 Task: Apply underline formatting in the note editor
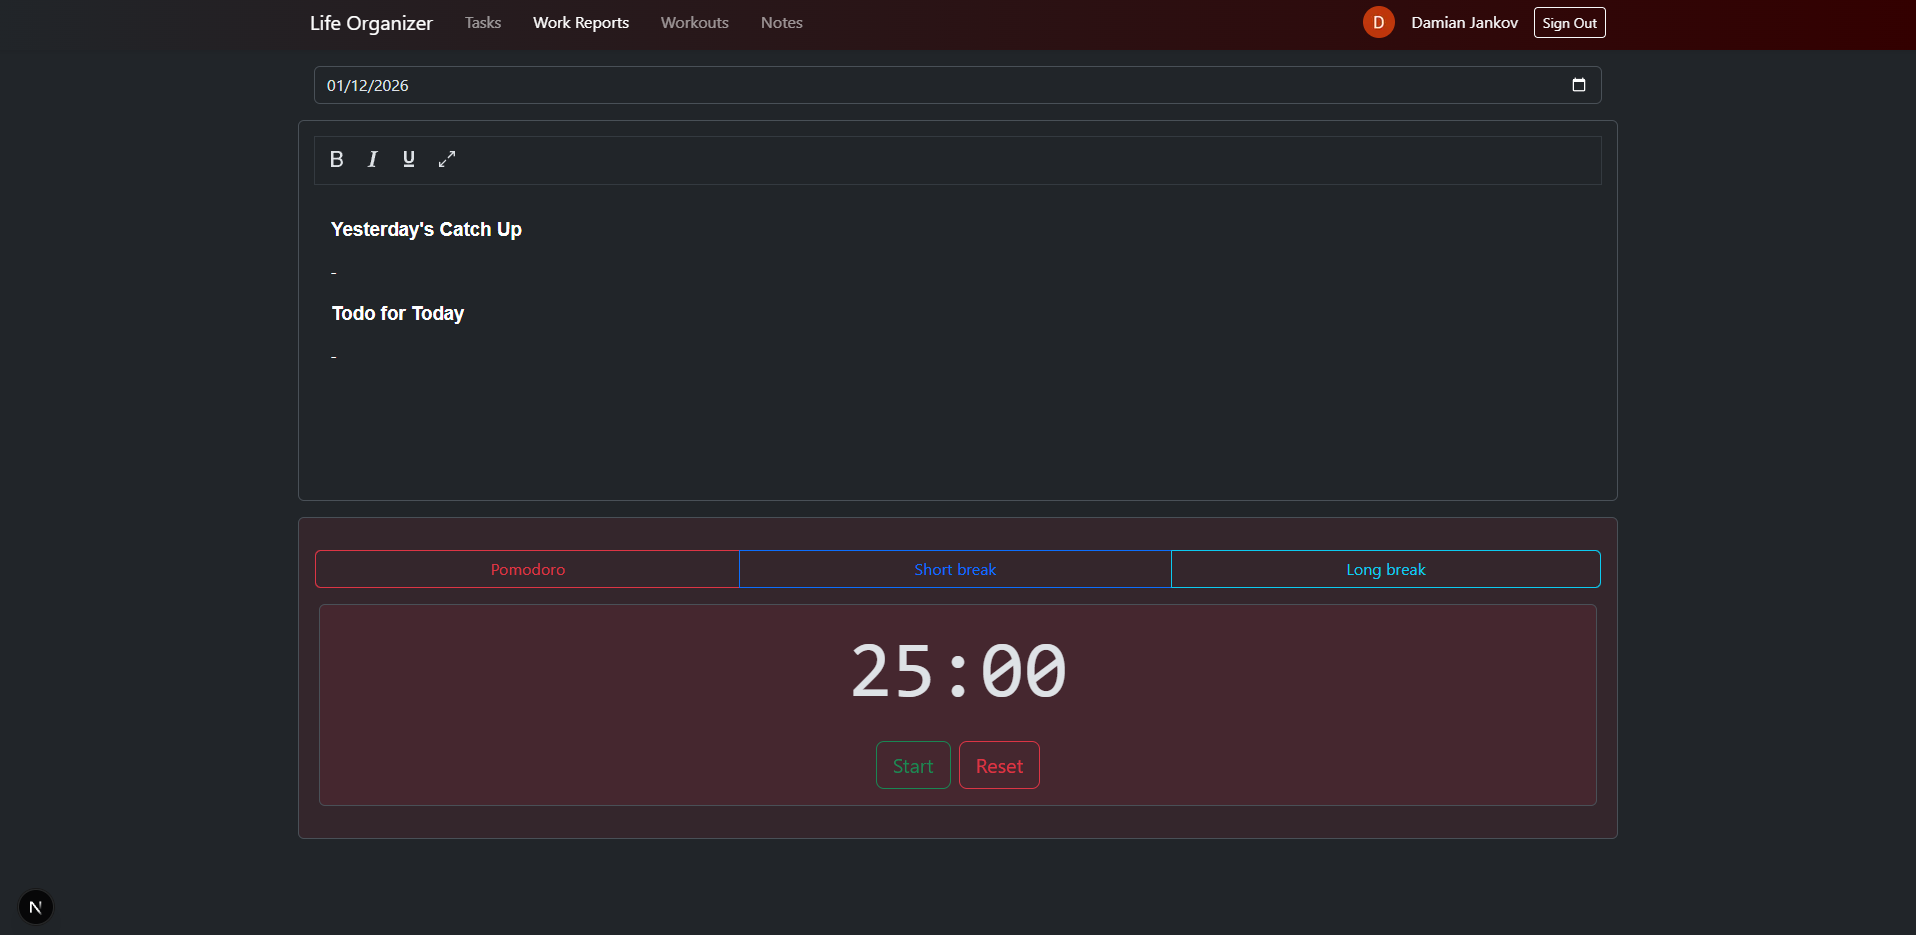408,159
